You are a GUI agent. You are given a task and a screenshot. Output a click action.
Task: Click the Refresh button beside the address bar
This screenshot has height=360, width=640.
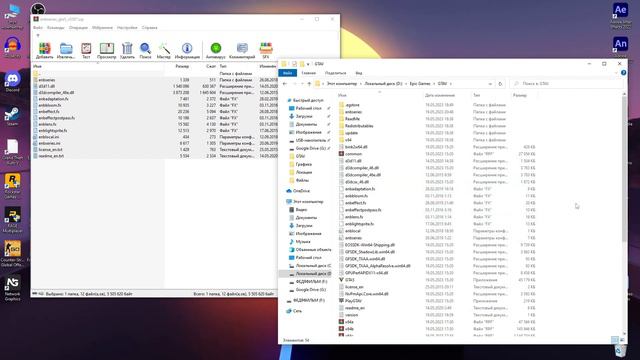(x=500, y=84)
